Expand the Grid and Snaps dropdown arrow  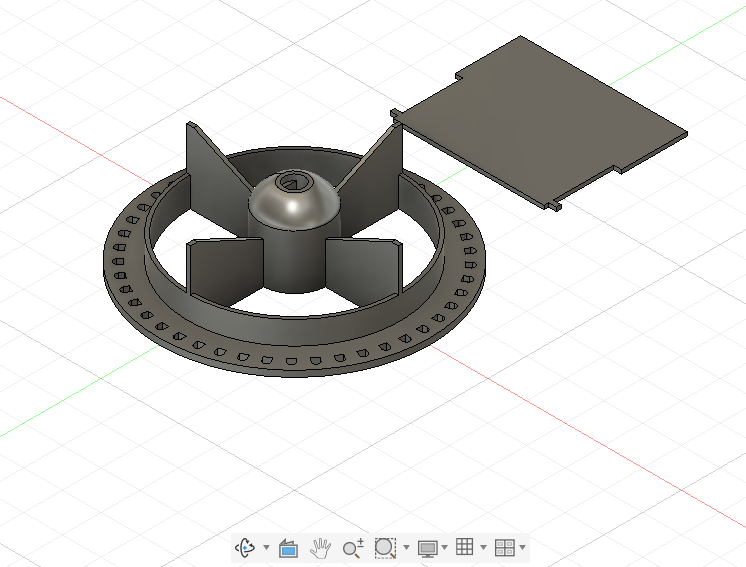[483, 547]
